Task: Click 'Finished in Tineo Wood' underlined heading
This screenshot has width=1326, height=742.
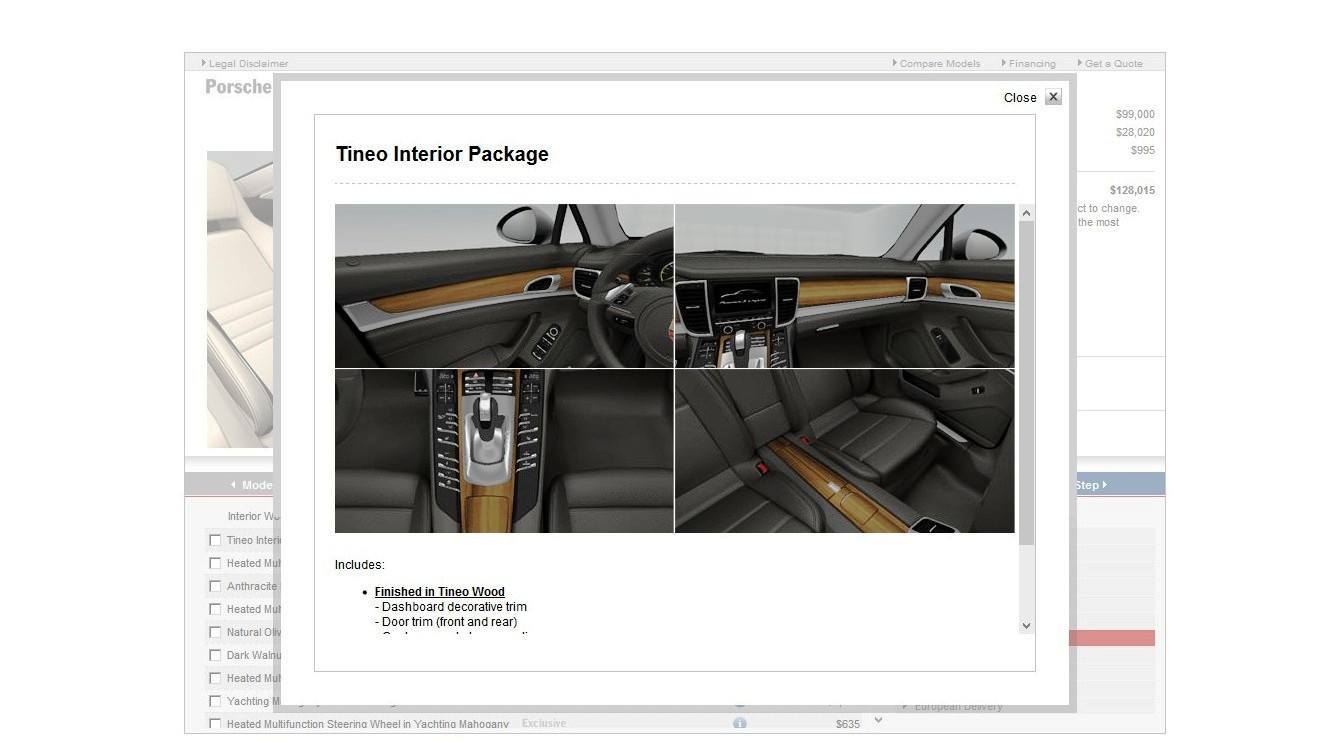Action: click(440, 592)
